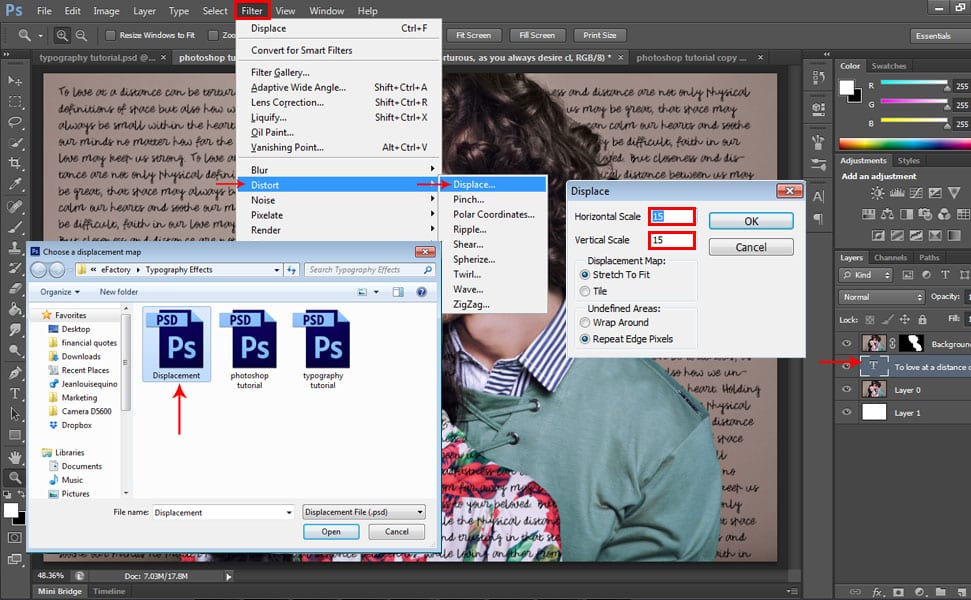Open the Filter menu
The image size is (971, 600).
tap(252, 11)
